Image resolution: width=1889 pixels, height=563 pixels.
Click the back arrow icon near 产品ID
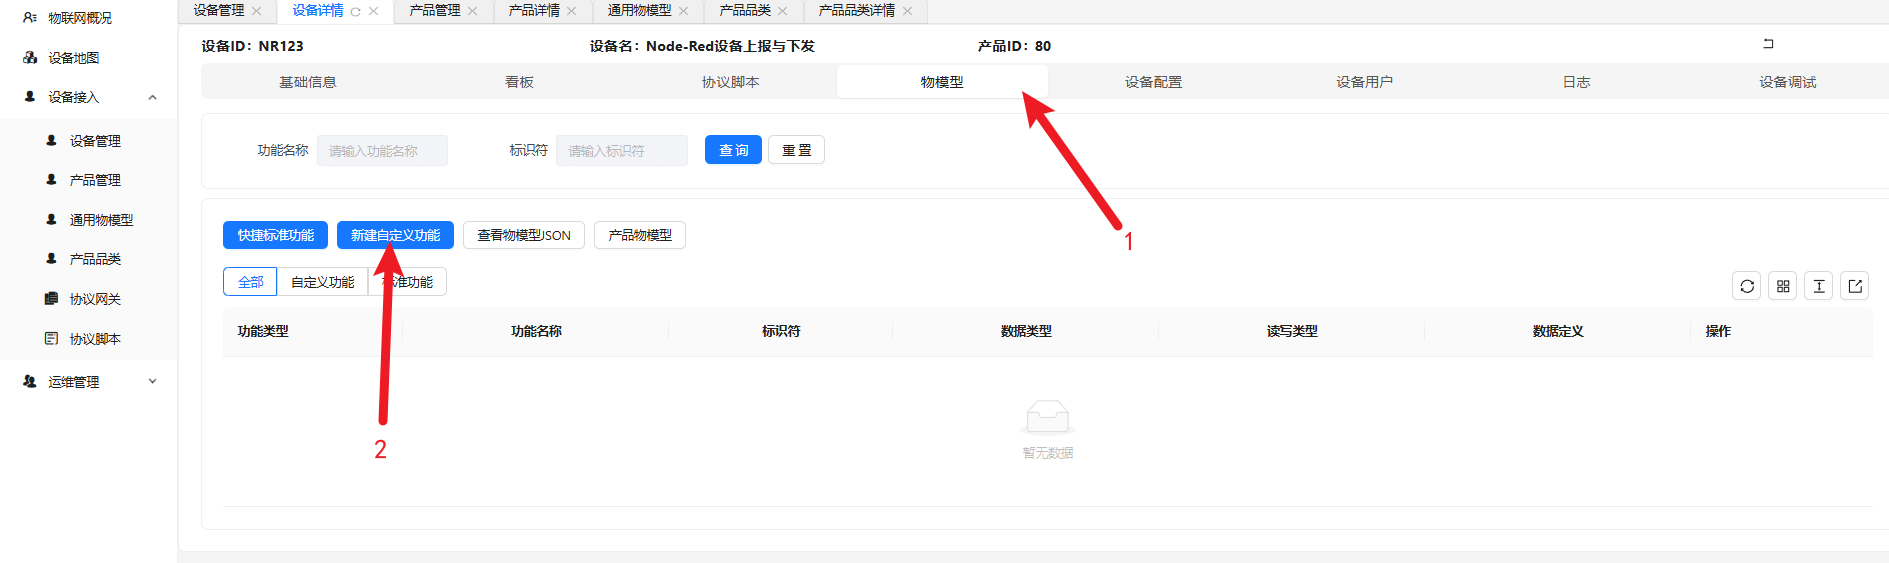[1767, 44]
